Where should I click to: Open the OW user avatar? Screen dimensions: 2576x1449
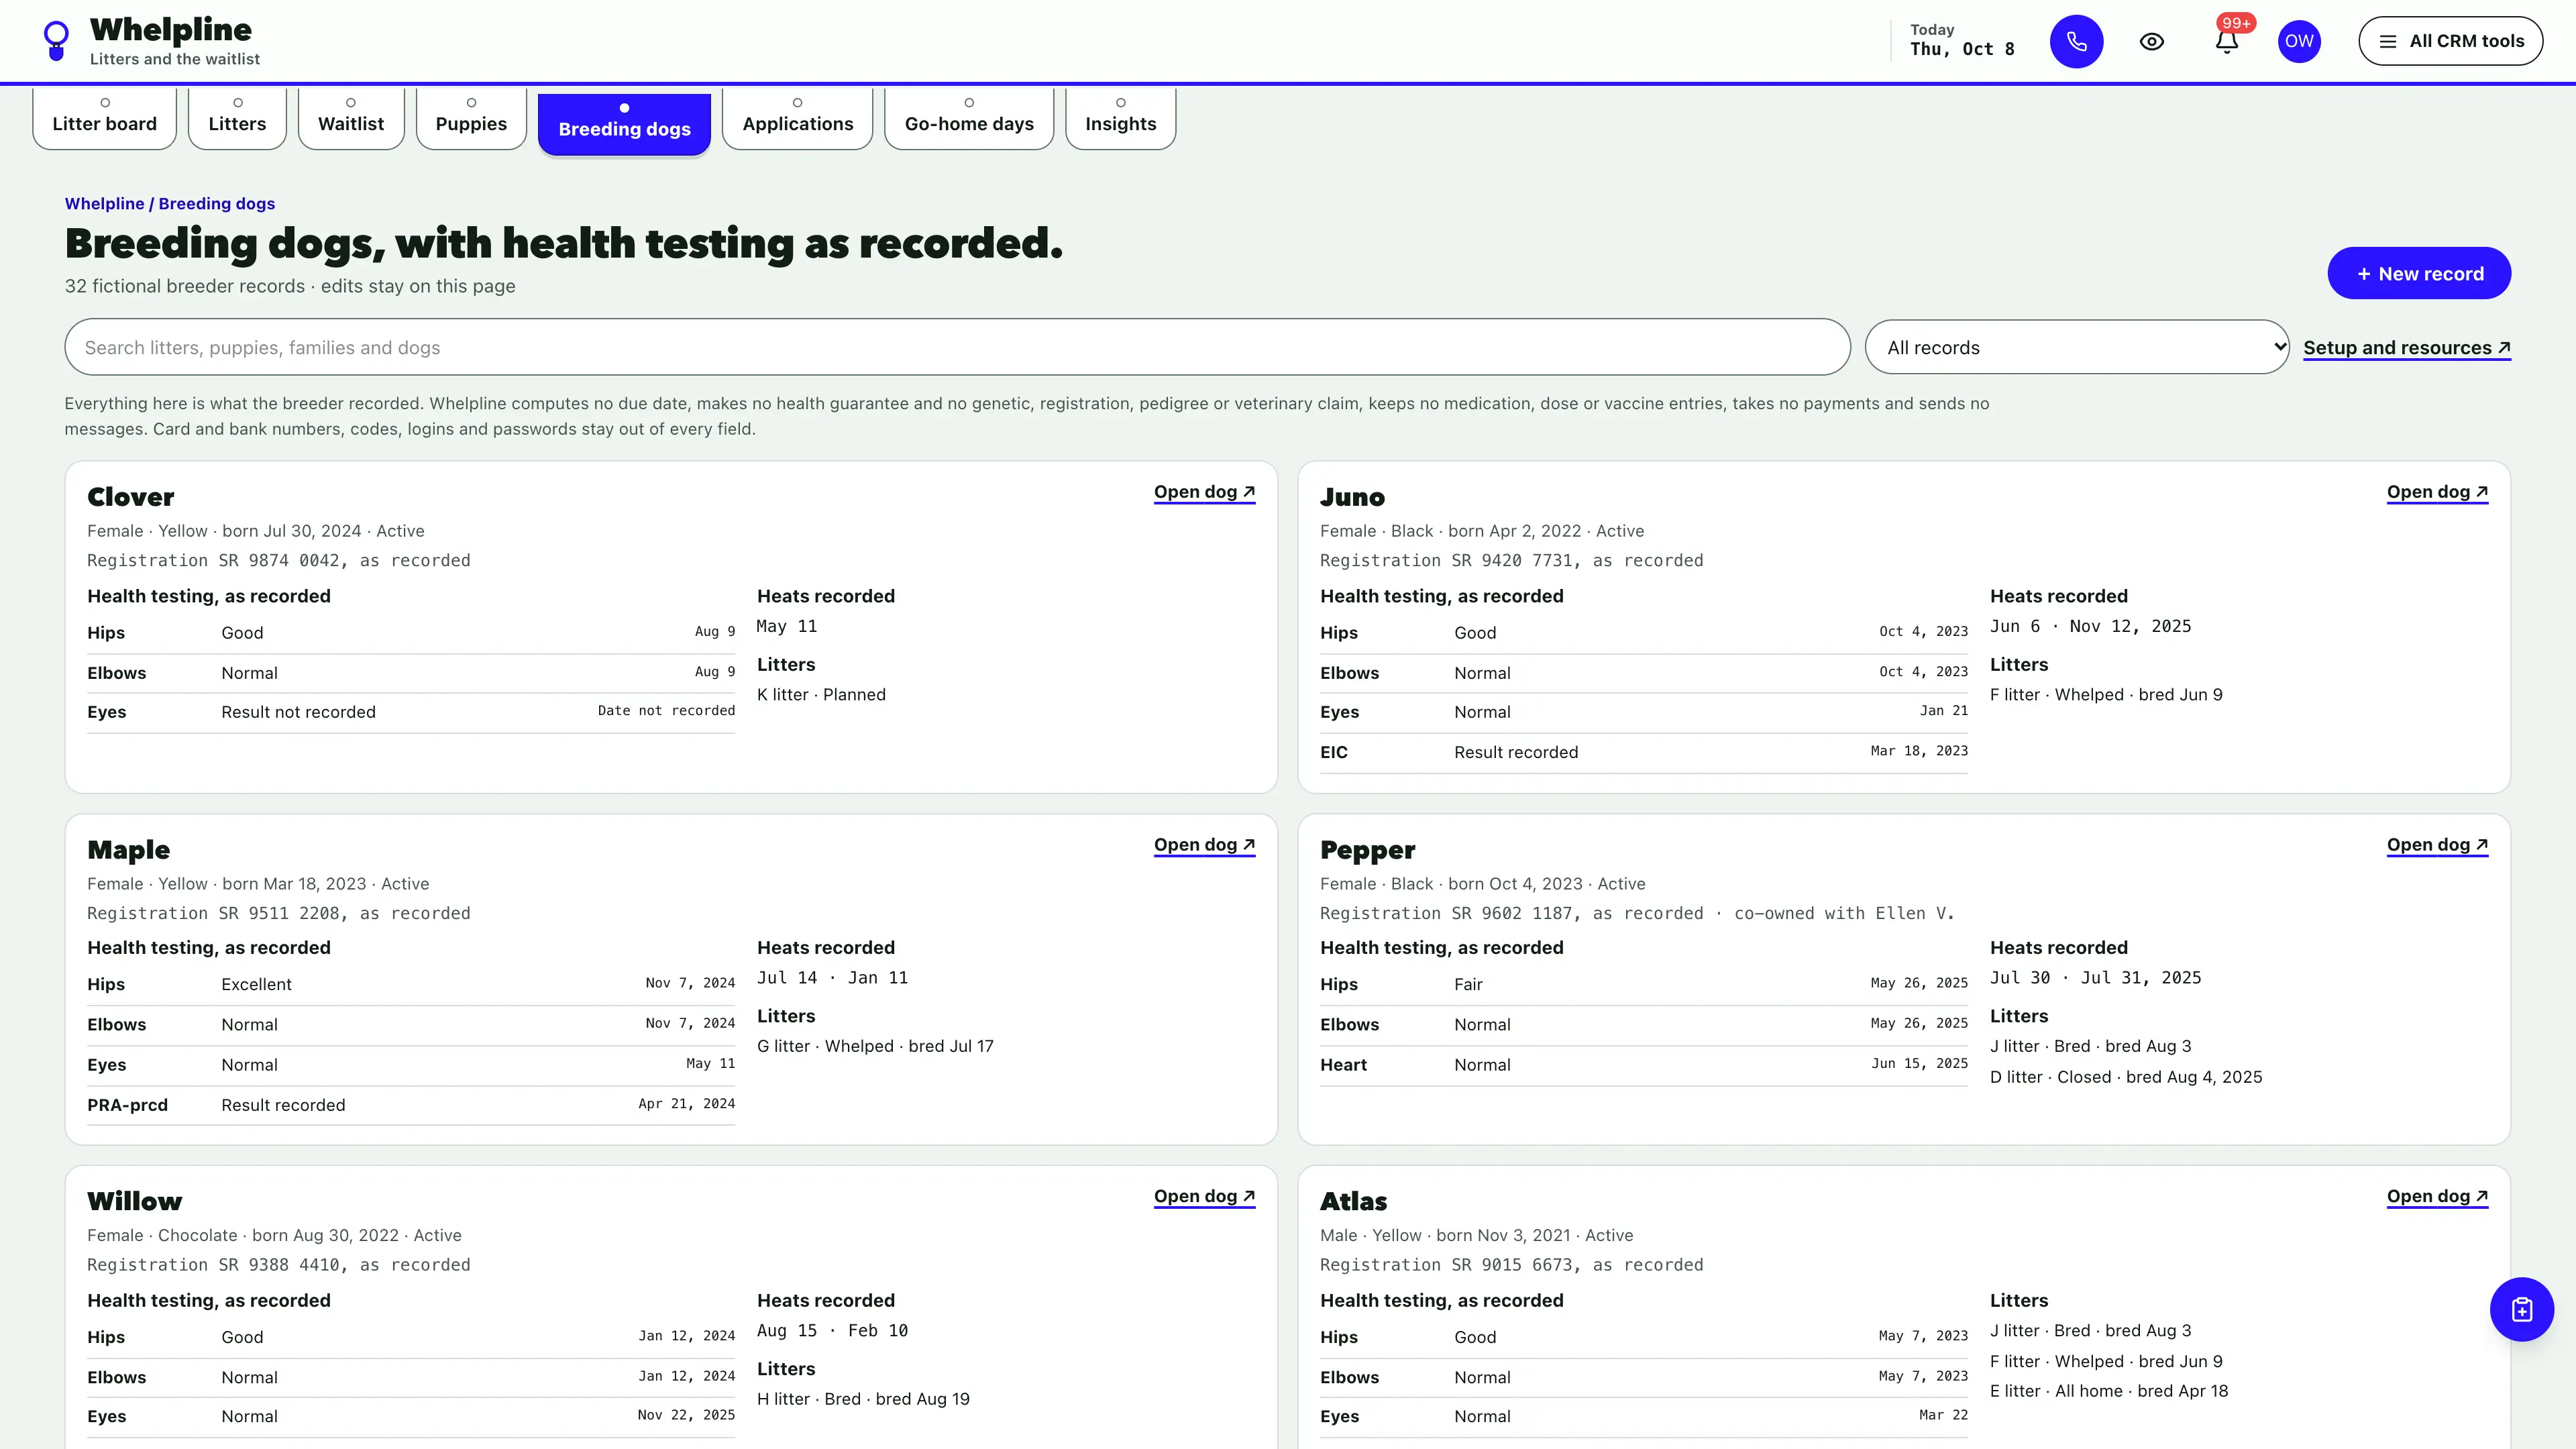click(2299, 41)
